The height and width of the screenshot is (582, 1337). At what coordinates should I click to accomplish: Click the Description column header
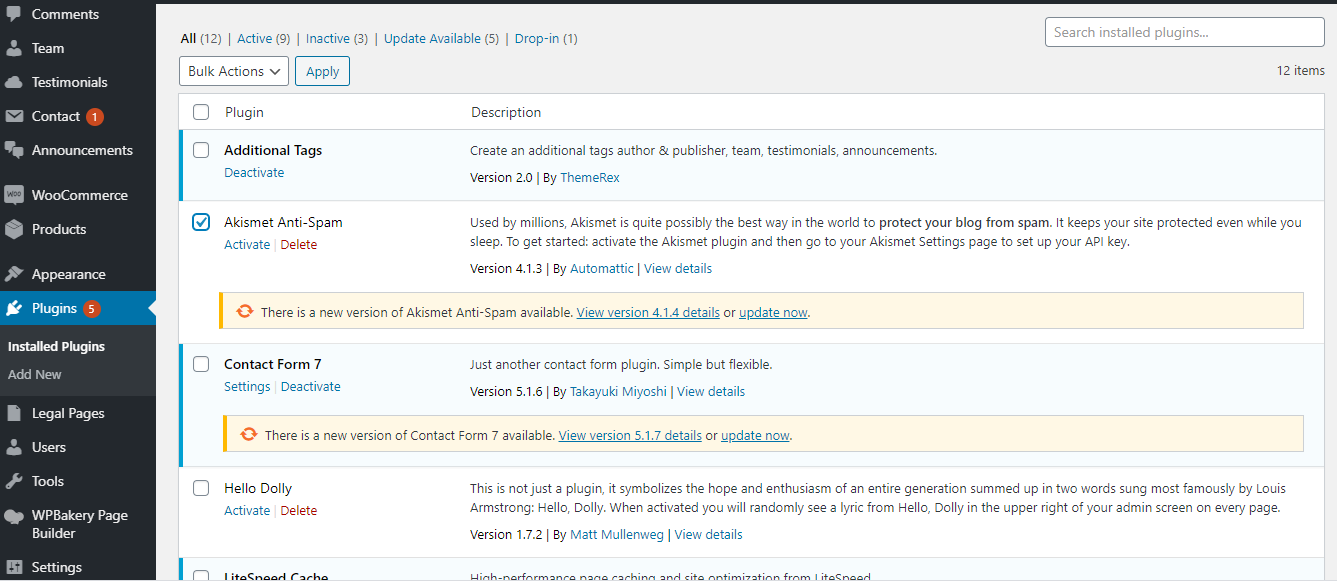tap(506, 112)
